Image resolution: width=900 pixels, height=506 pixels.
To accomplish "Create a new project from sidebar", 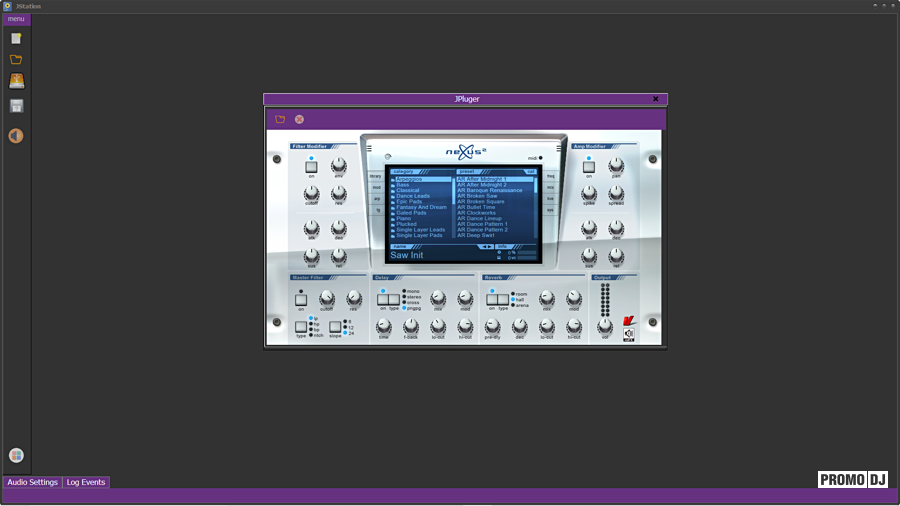I will tap(16, 38).
